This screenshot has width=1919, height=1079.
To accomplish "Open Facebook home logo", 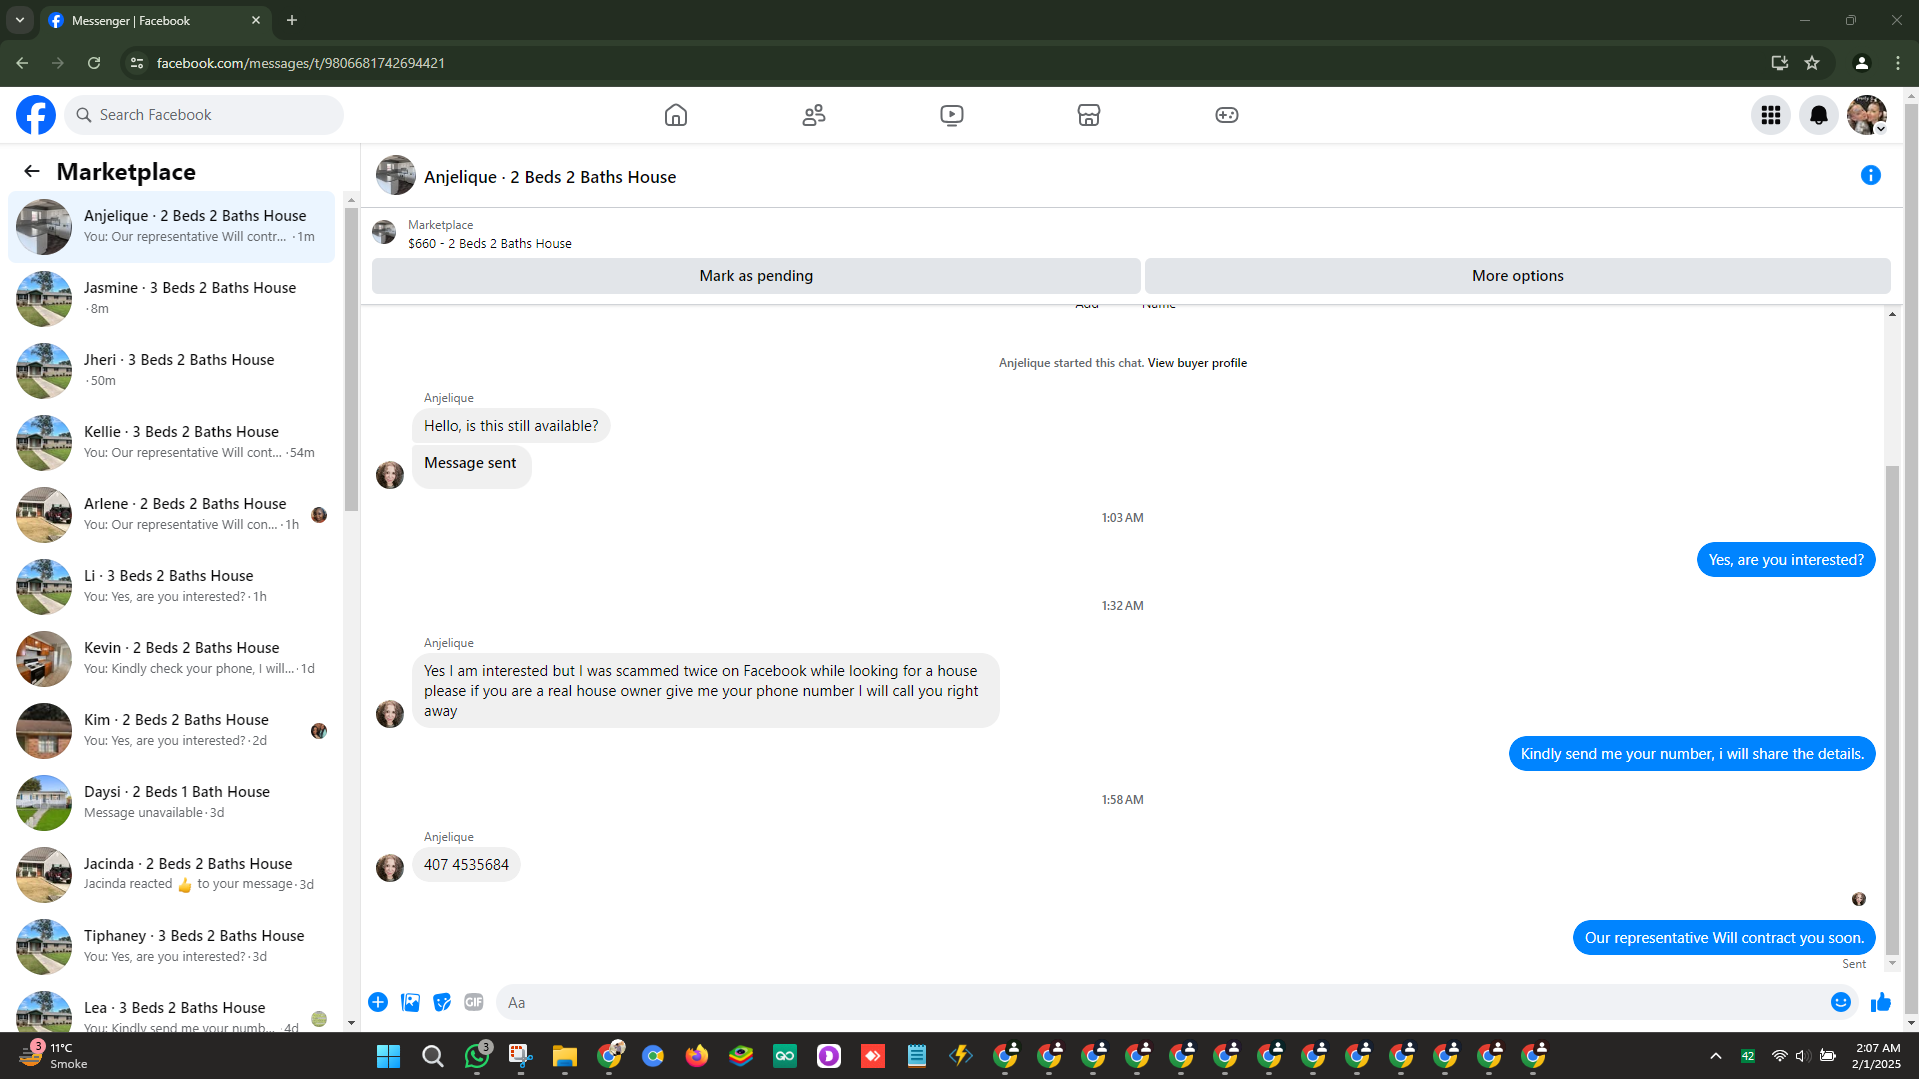I will [36, 115].
